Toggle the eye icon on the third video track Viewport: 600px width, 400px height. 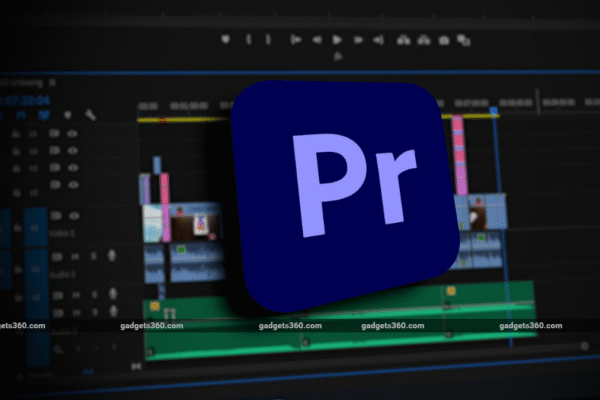coord(73,168)
